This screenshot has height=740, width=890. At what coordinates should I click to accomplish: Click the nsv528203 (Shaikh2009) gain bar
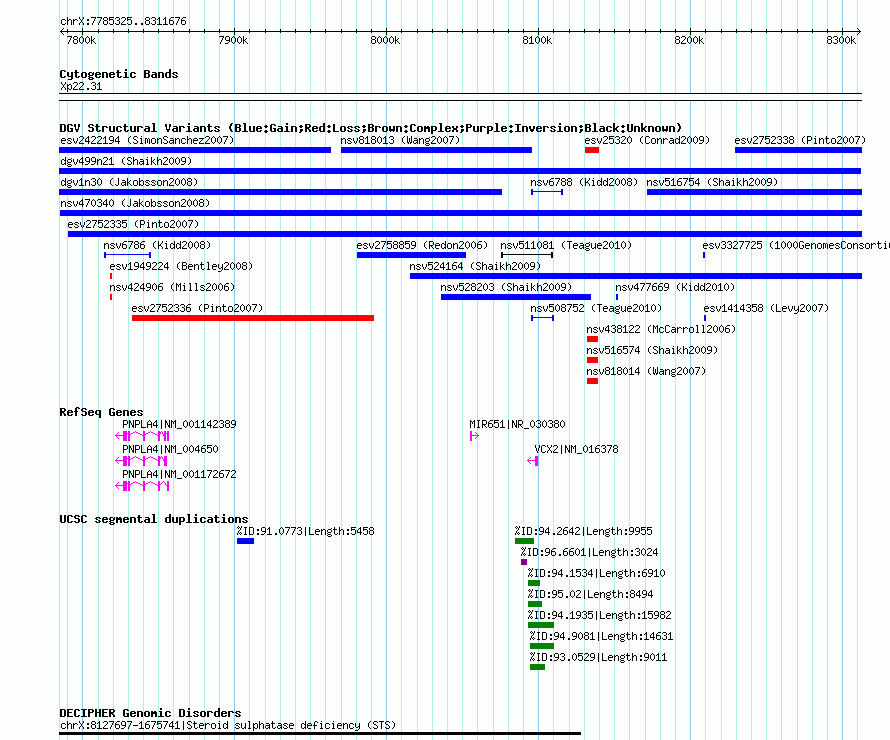515,297
